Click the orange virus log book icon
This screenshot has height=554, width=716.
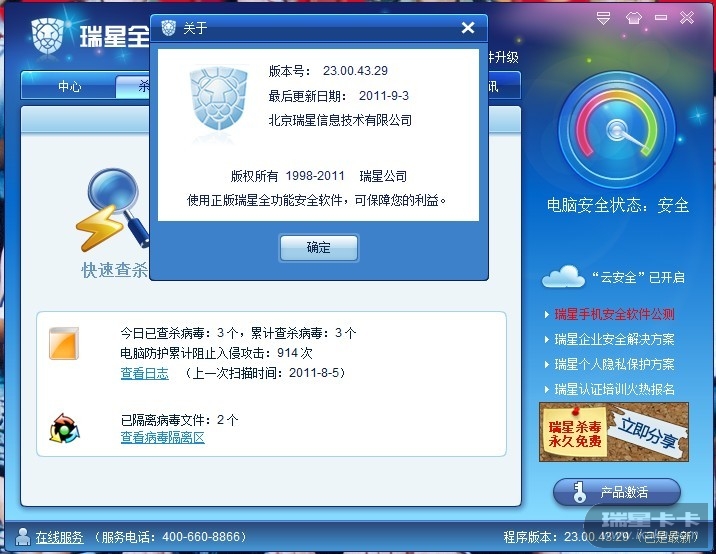[x=64, y=343]
